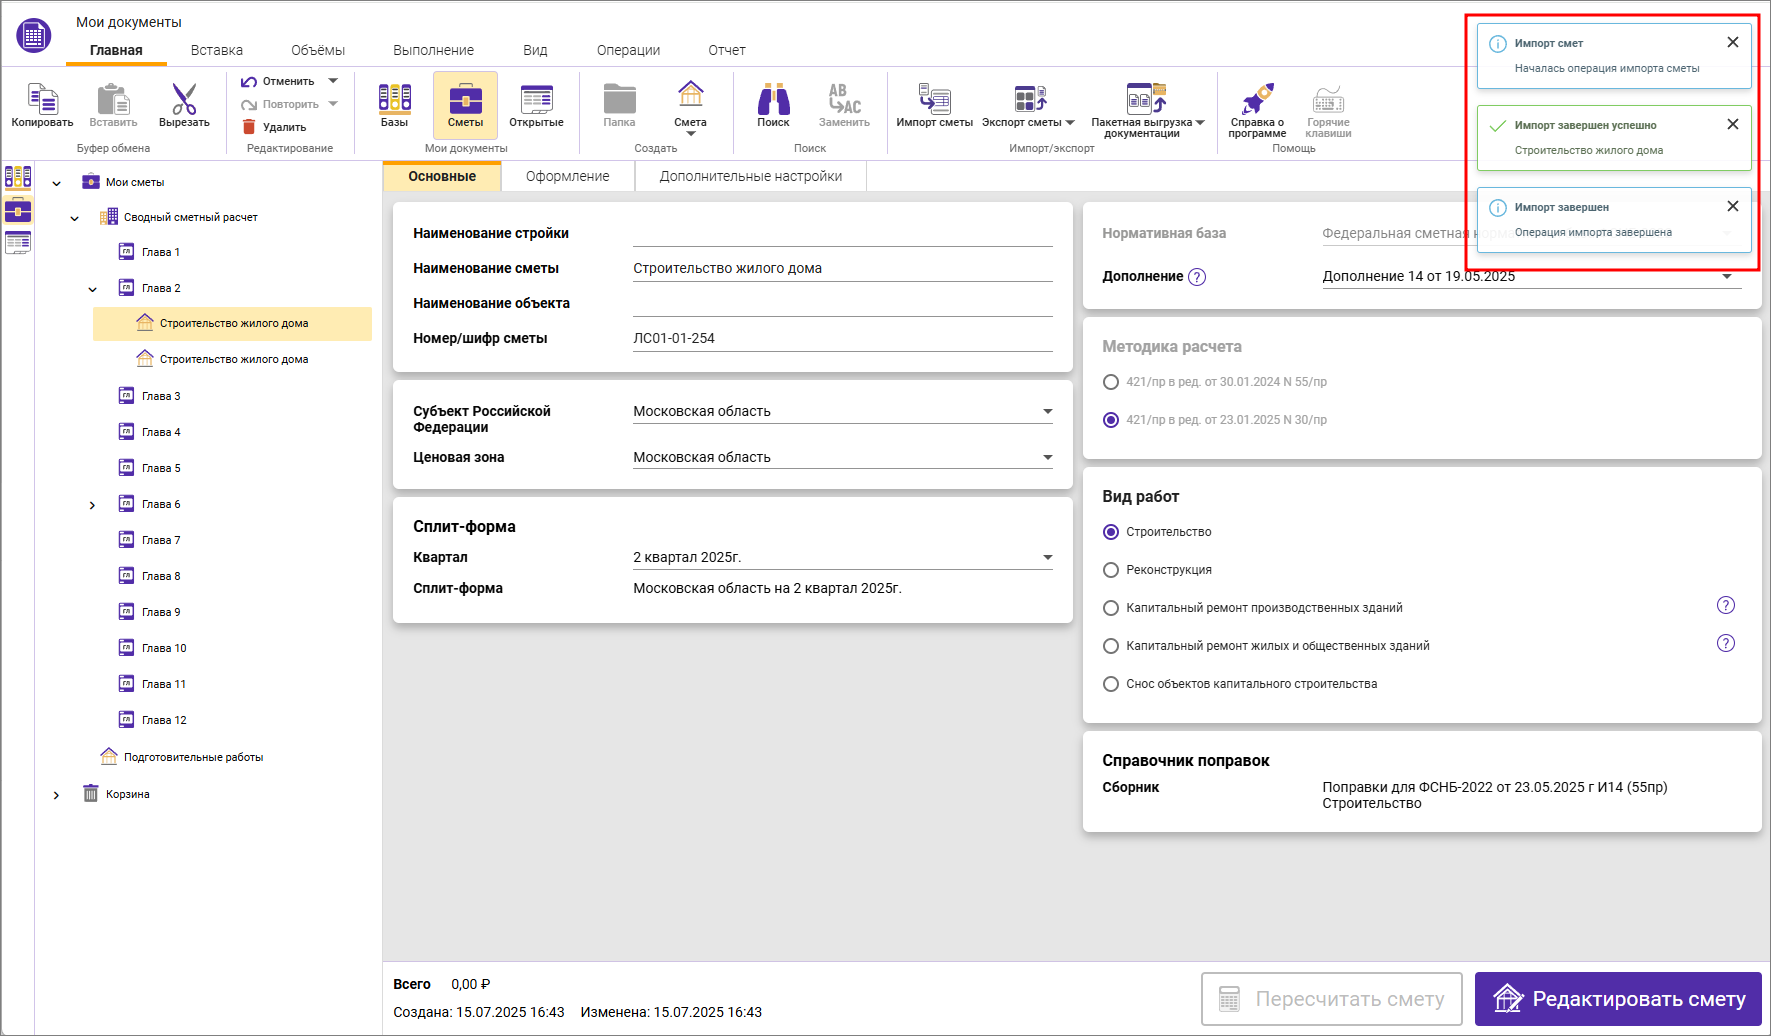This screenshot has width=1771, height=1036.
Task: Click Отменить undo arrow icon
Action: click(x=249, y=82)
